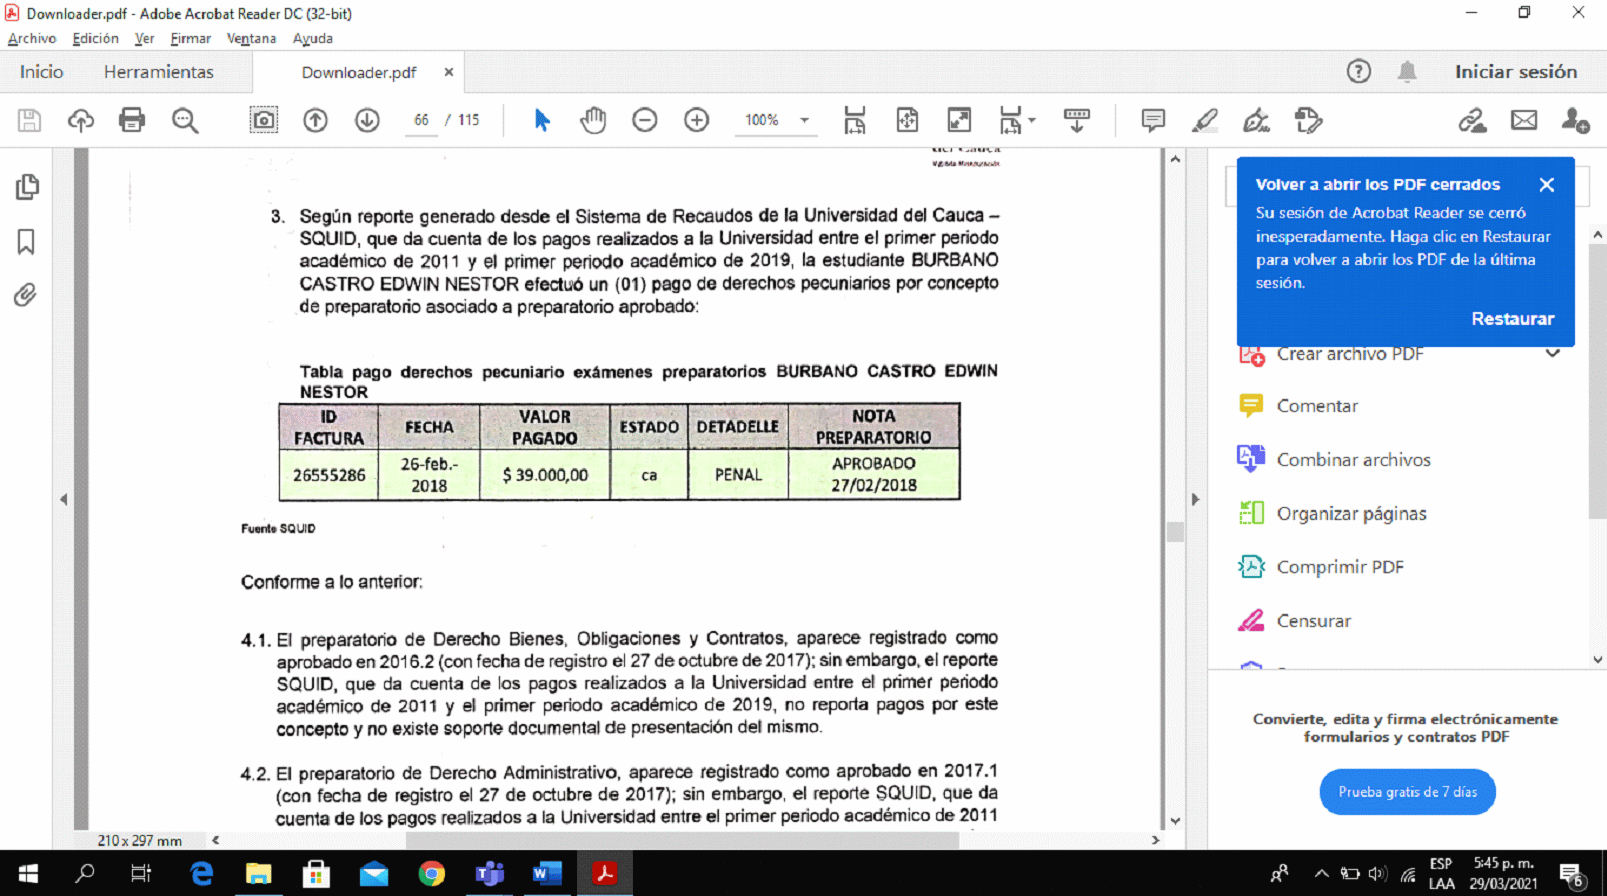Click Prueba gratis de 7 días button
1607x896 pixels.
[x=1407, y=792]
